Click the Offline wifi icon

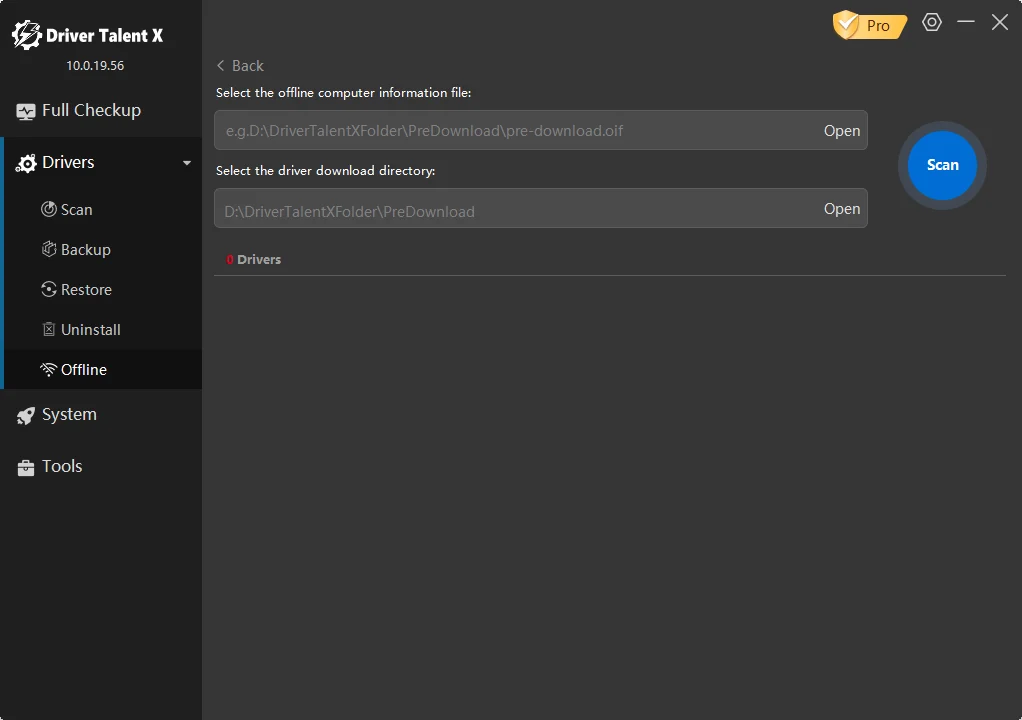click(x=48, y=369)
